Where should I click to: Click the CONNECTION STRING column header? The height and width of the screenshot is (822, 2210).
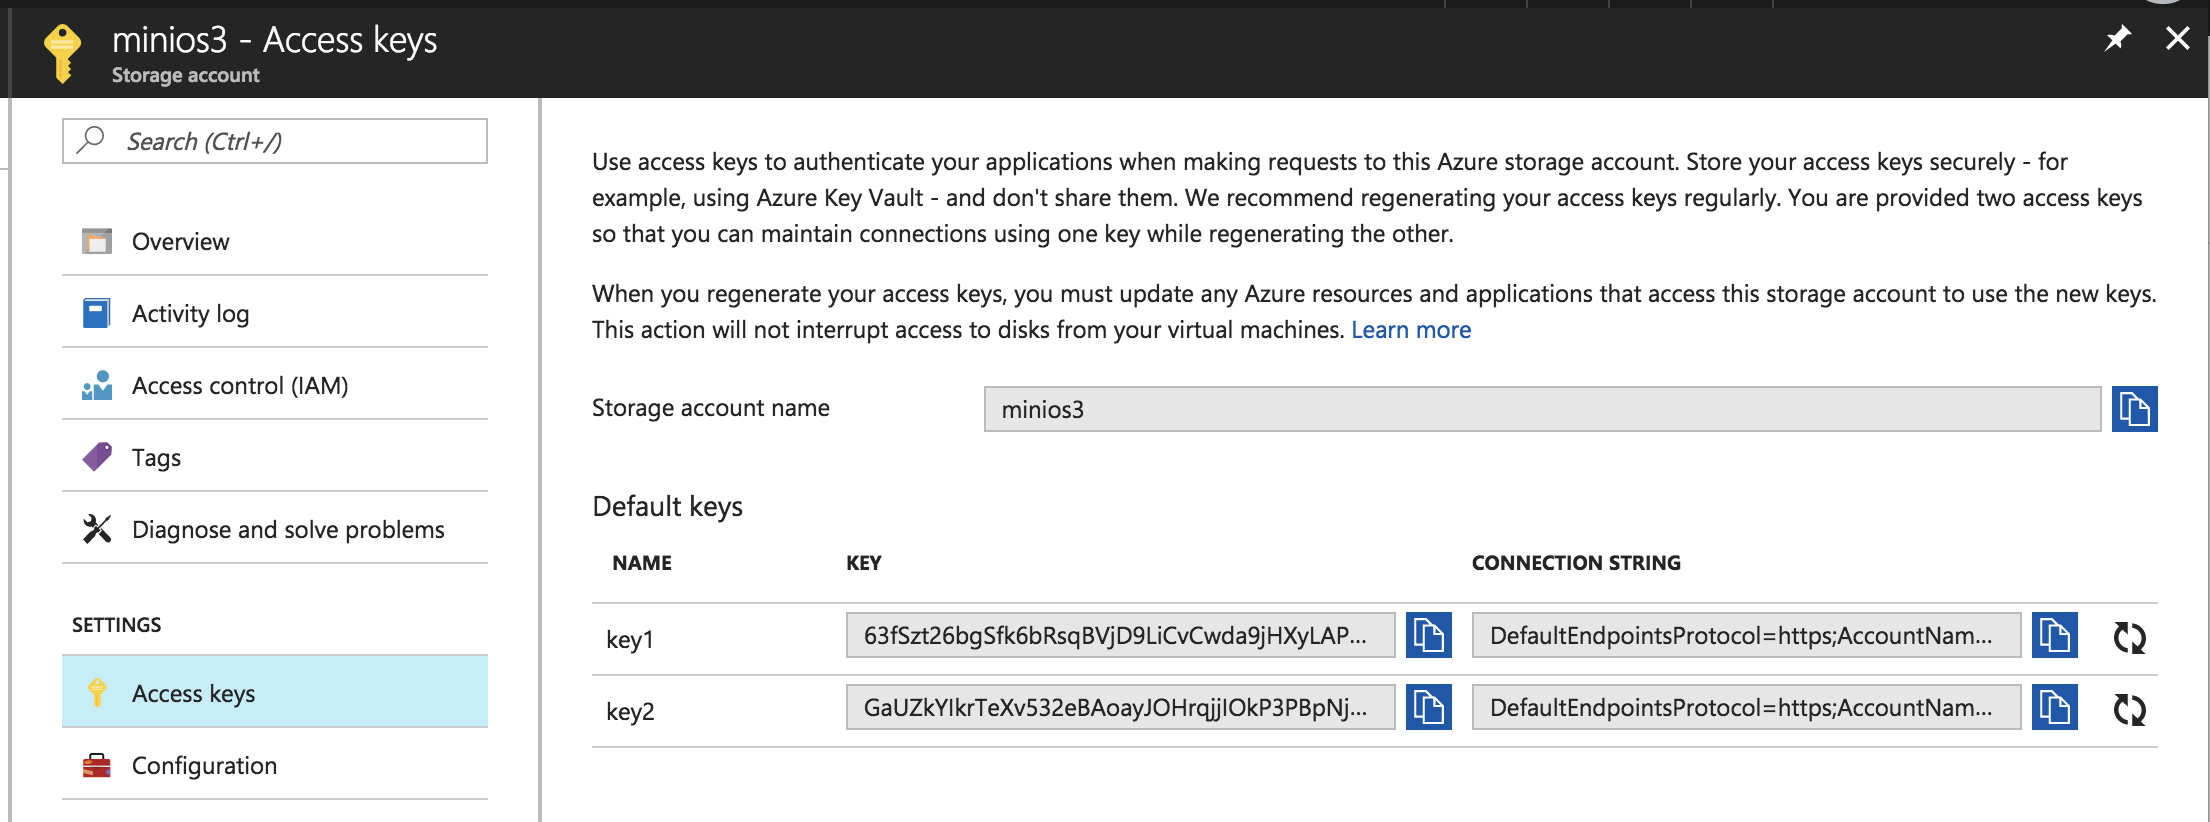(x=1576, y=563)
